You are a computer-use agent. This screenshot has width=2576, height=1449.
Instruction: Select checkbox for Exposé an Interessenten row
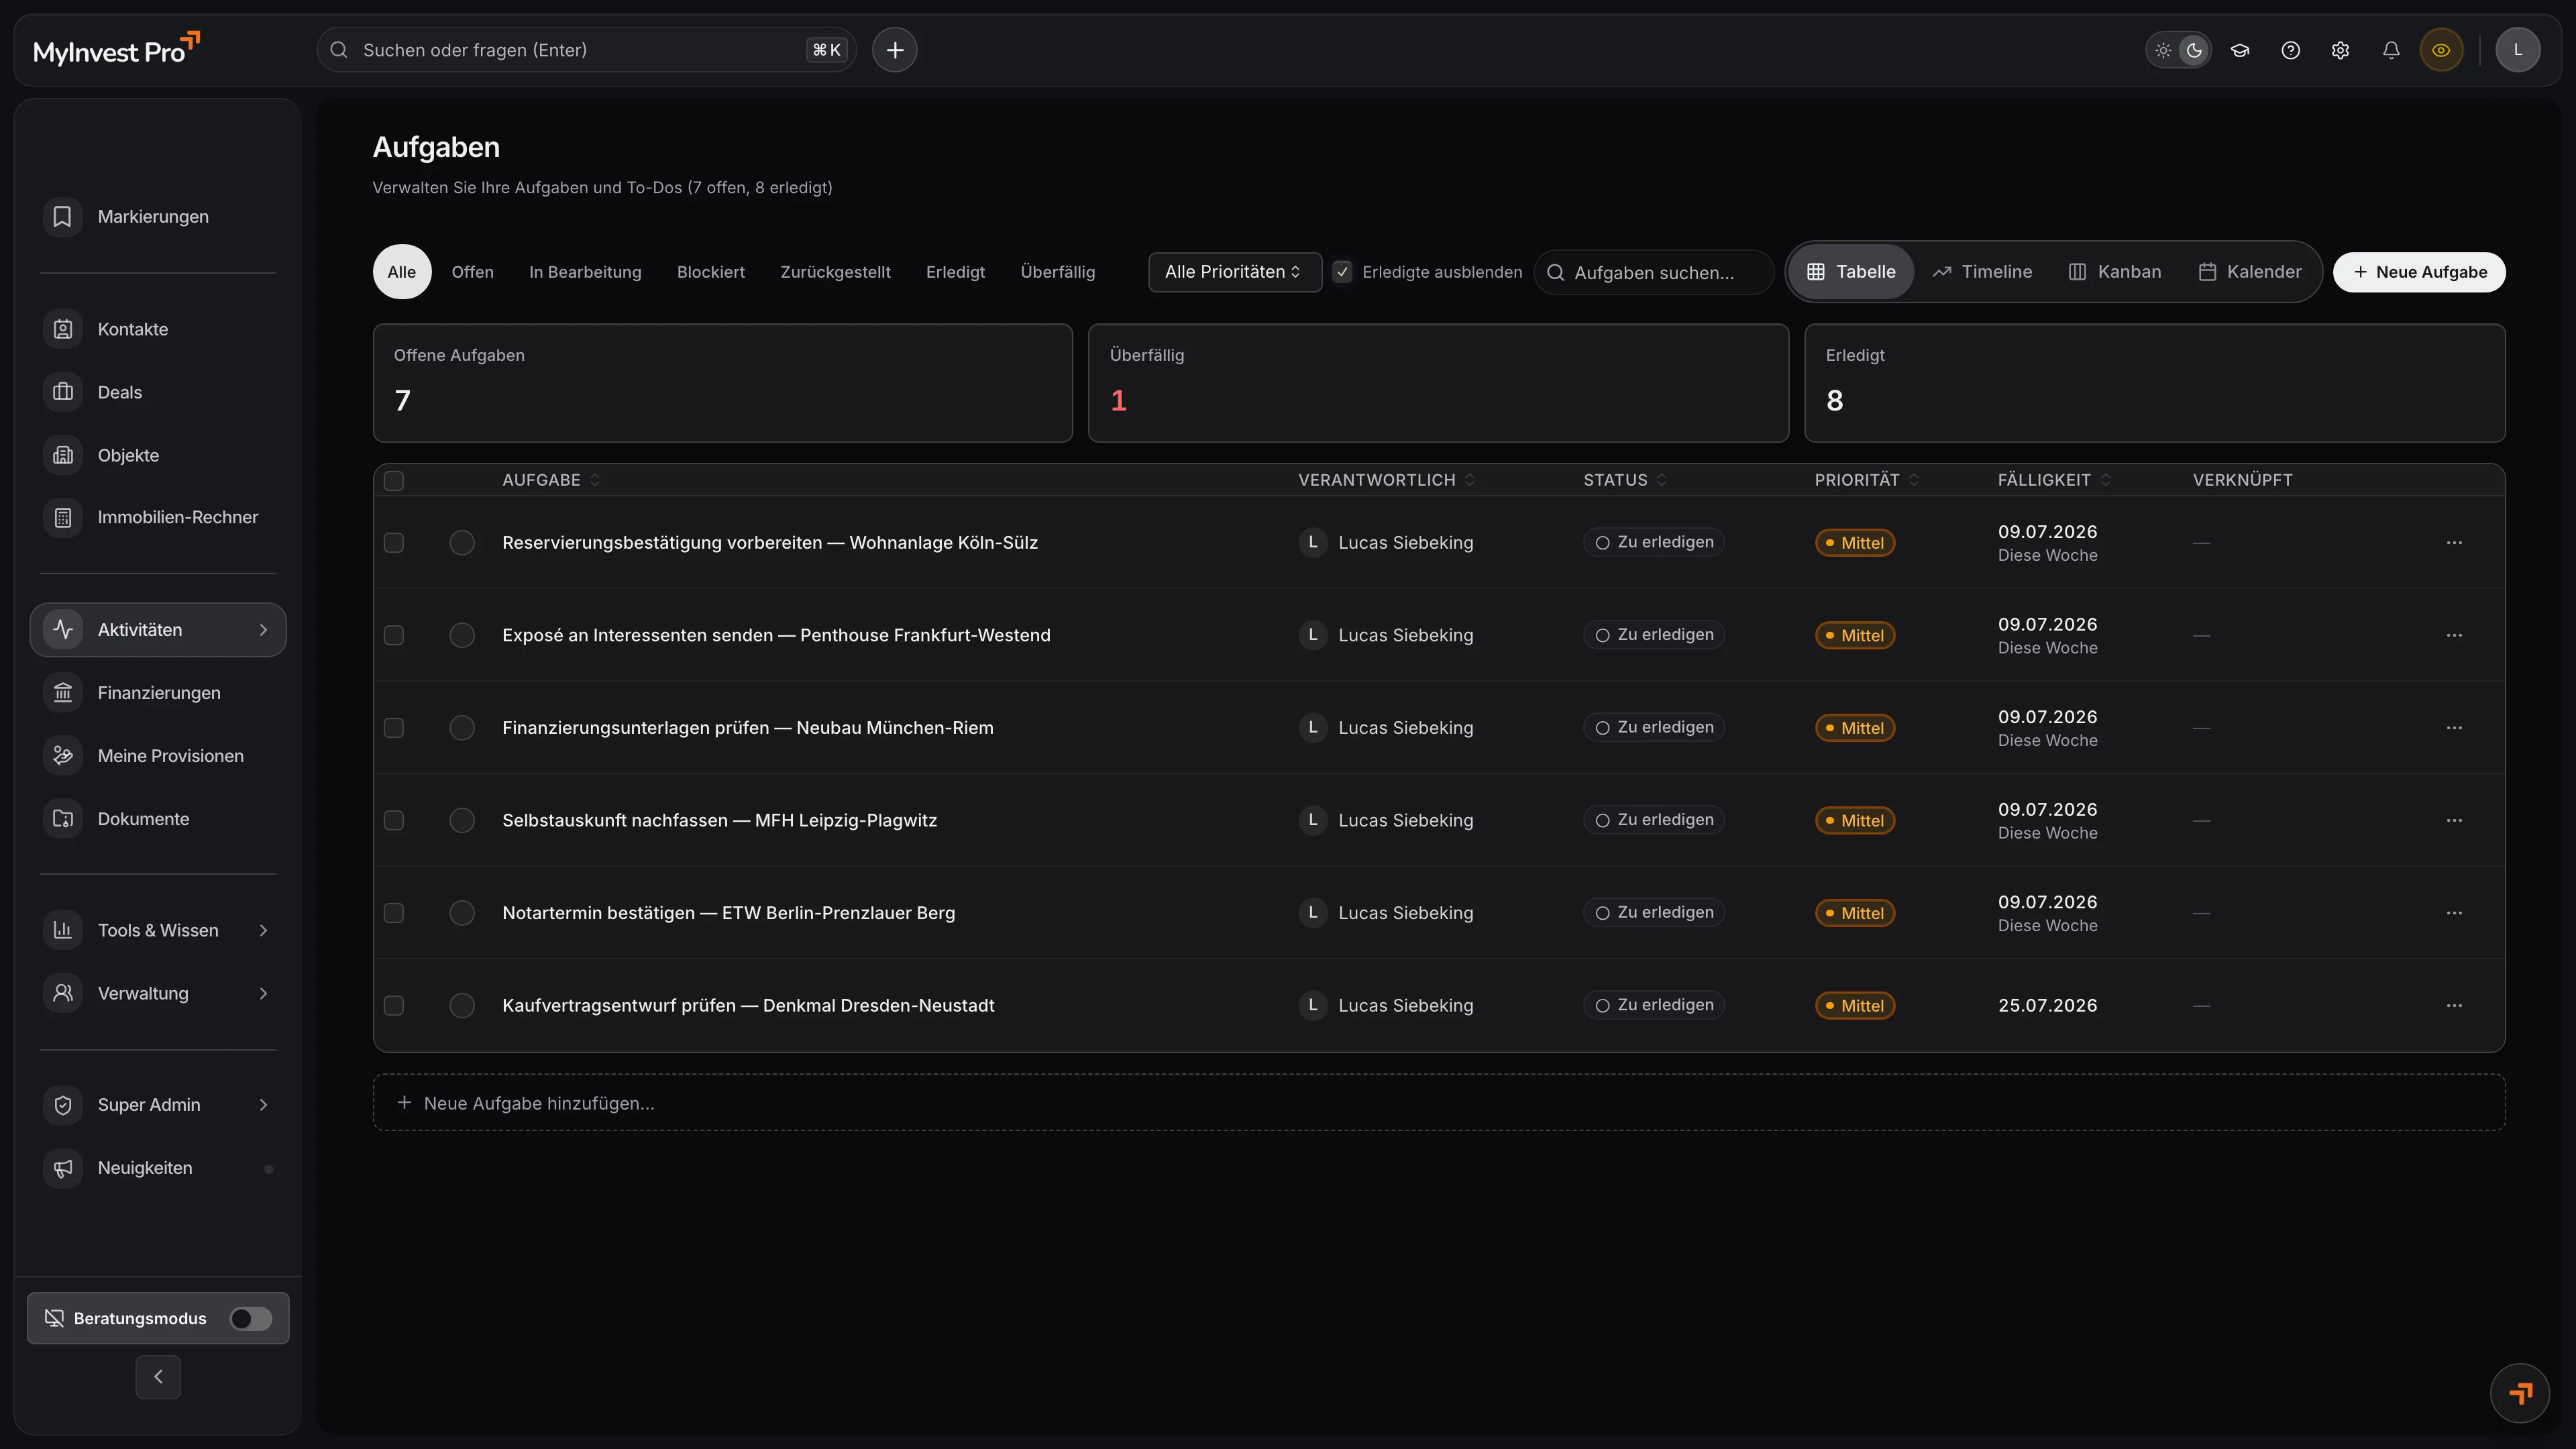pos(394,636)
